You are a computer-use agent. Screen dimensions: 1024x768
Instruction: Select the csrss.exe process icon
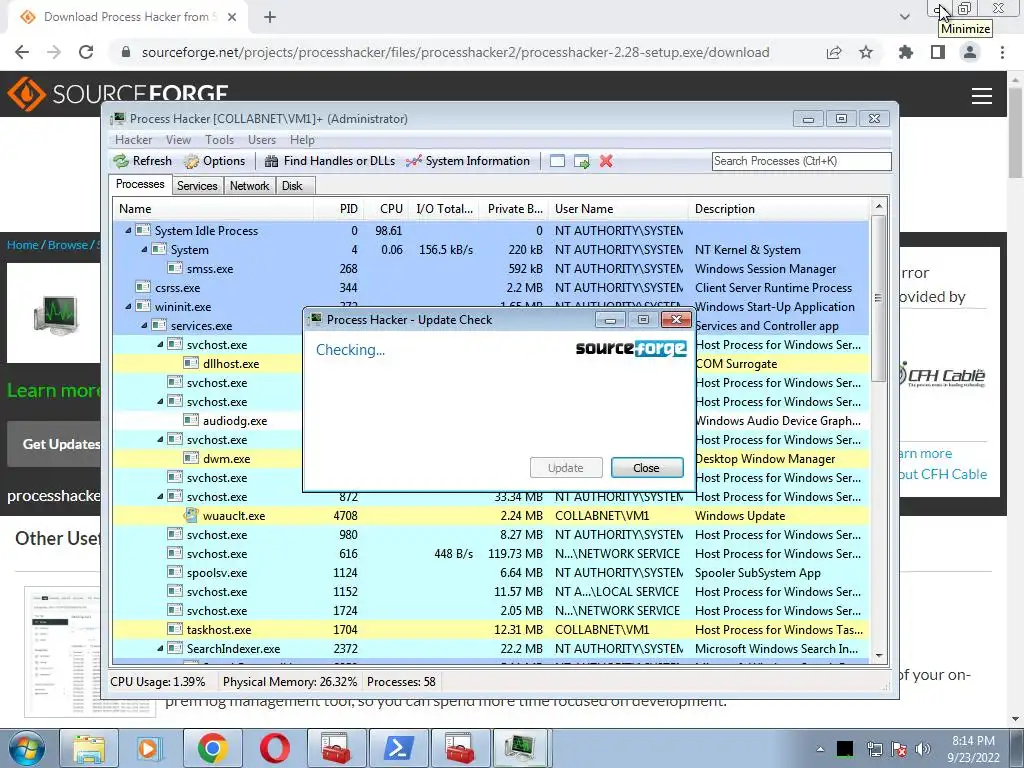(x=142, y=287)
